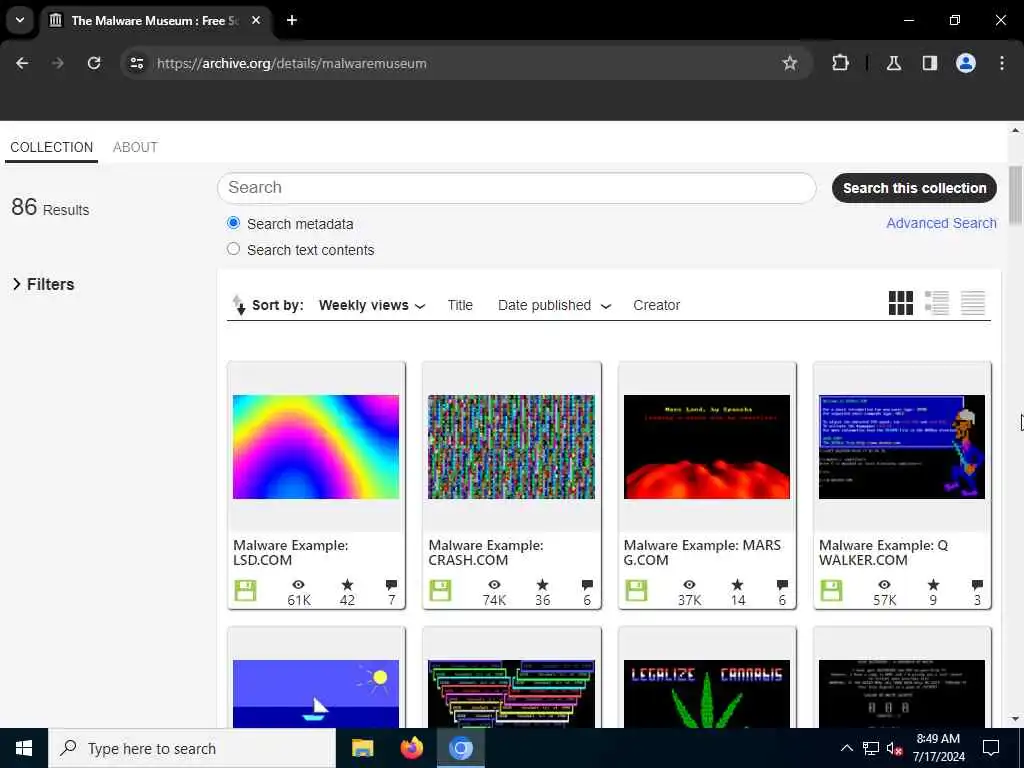Click the Search this collection button
The width and height of the screenshot is (1024, 768).
click(x=914, y=188)
